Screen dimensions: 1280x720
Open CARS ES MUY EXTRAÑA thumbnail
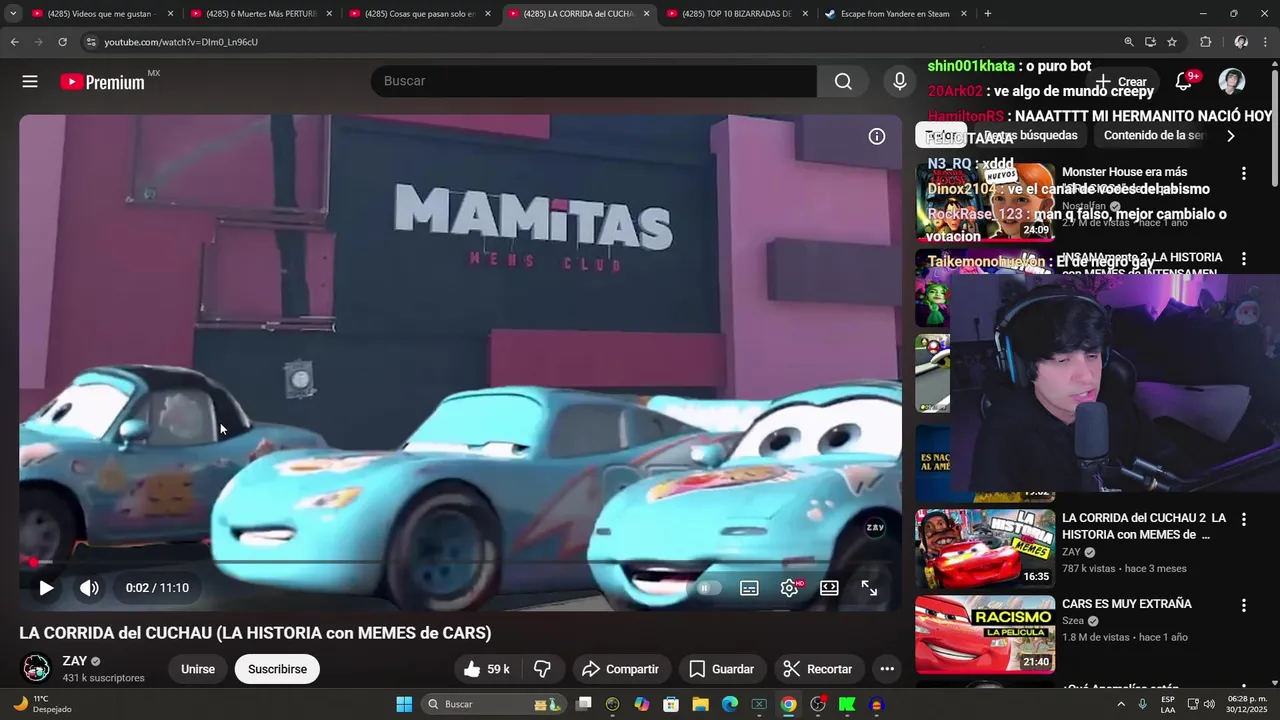(985, 635)
